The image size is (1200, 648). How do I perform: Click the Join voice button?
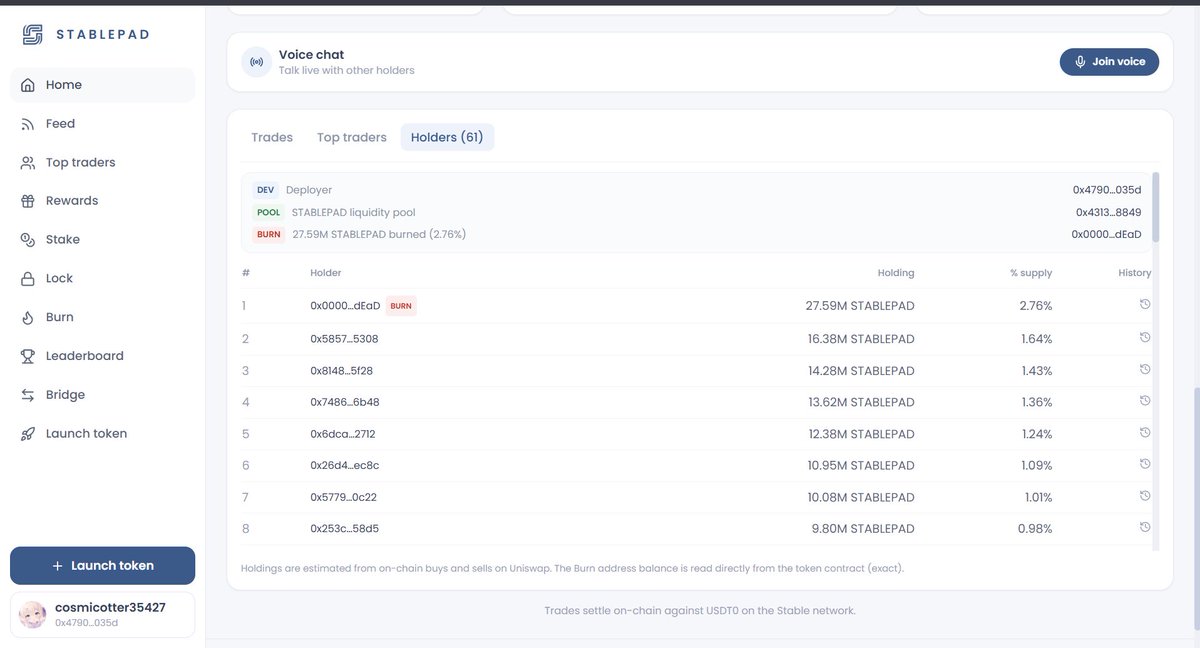pyautogui.click(x=1109, y=62)
